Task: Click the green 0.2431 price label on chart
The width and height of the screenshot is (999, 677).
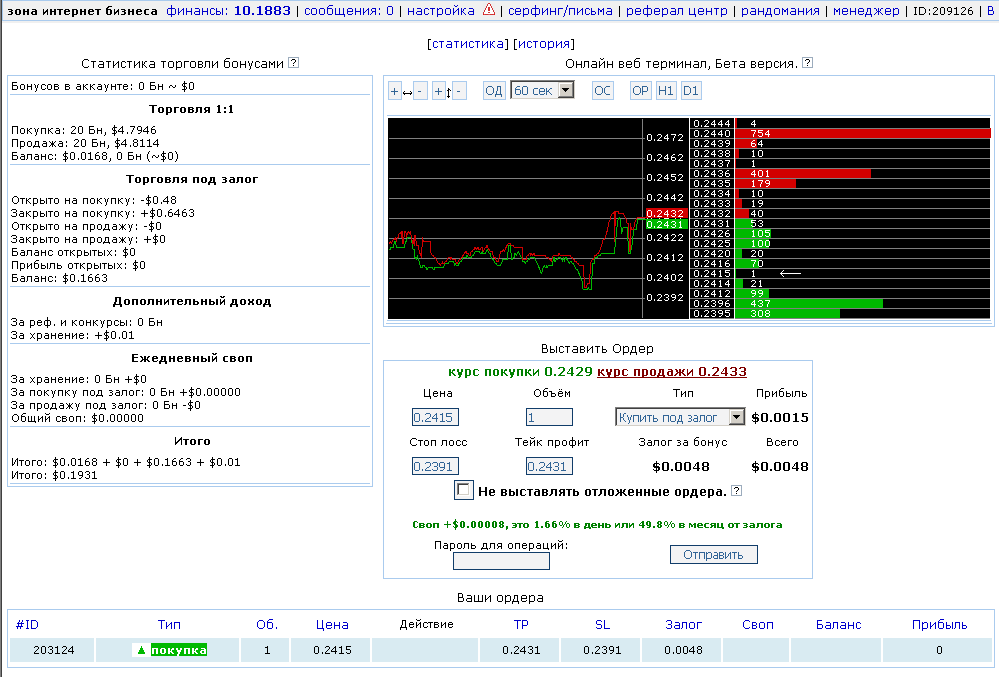Action: click(x=666, y=224)
